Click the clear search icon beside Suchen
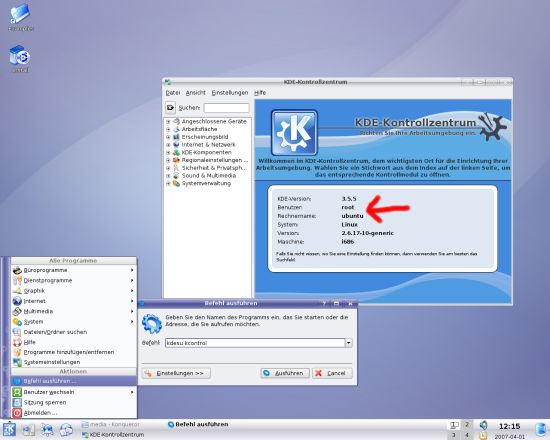550x440 pixels. tap(170, 107)
